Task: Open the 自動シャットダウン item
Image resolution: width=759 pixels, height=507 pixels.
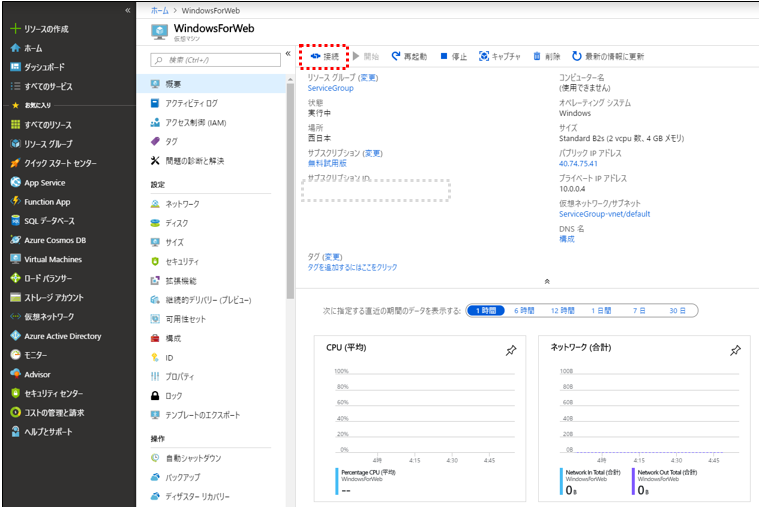Action: pos(212,458)
